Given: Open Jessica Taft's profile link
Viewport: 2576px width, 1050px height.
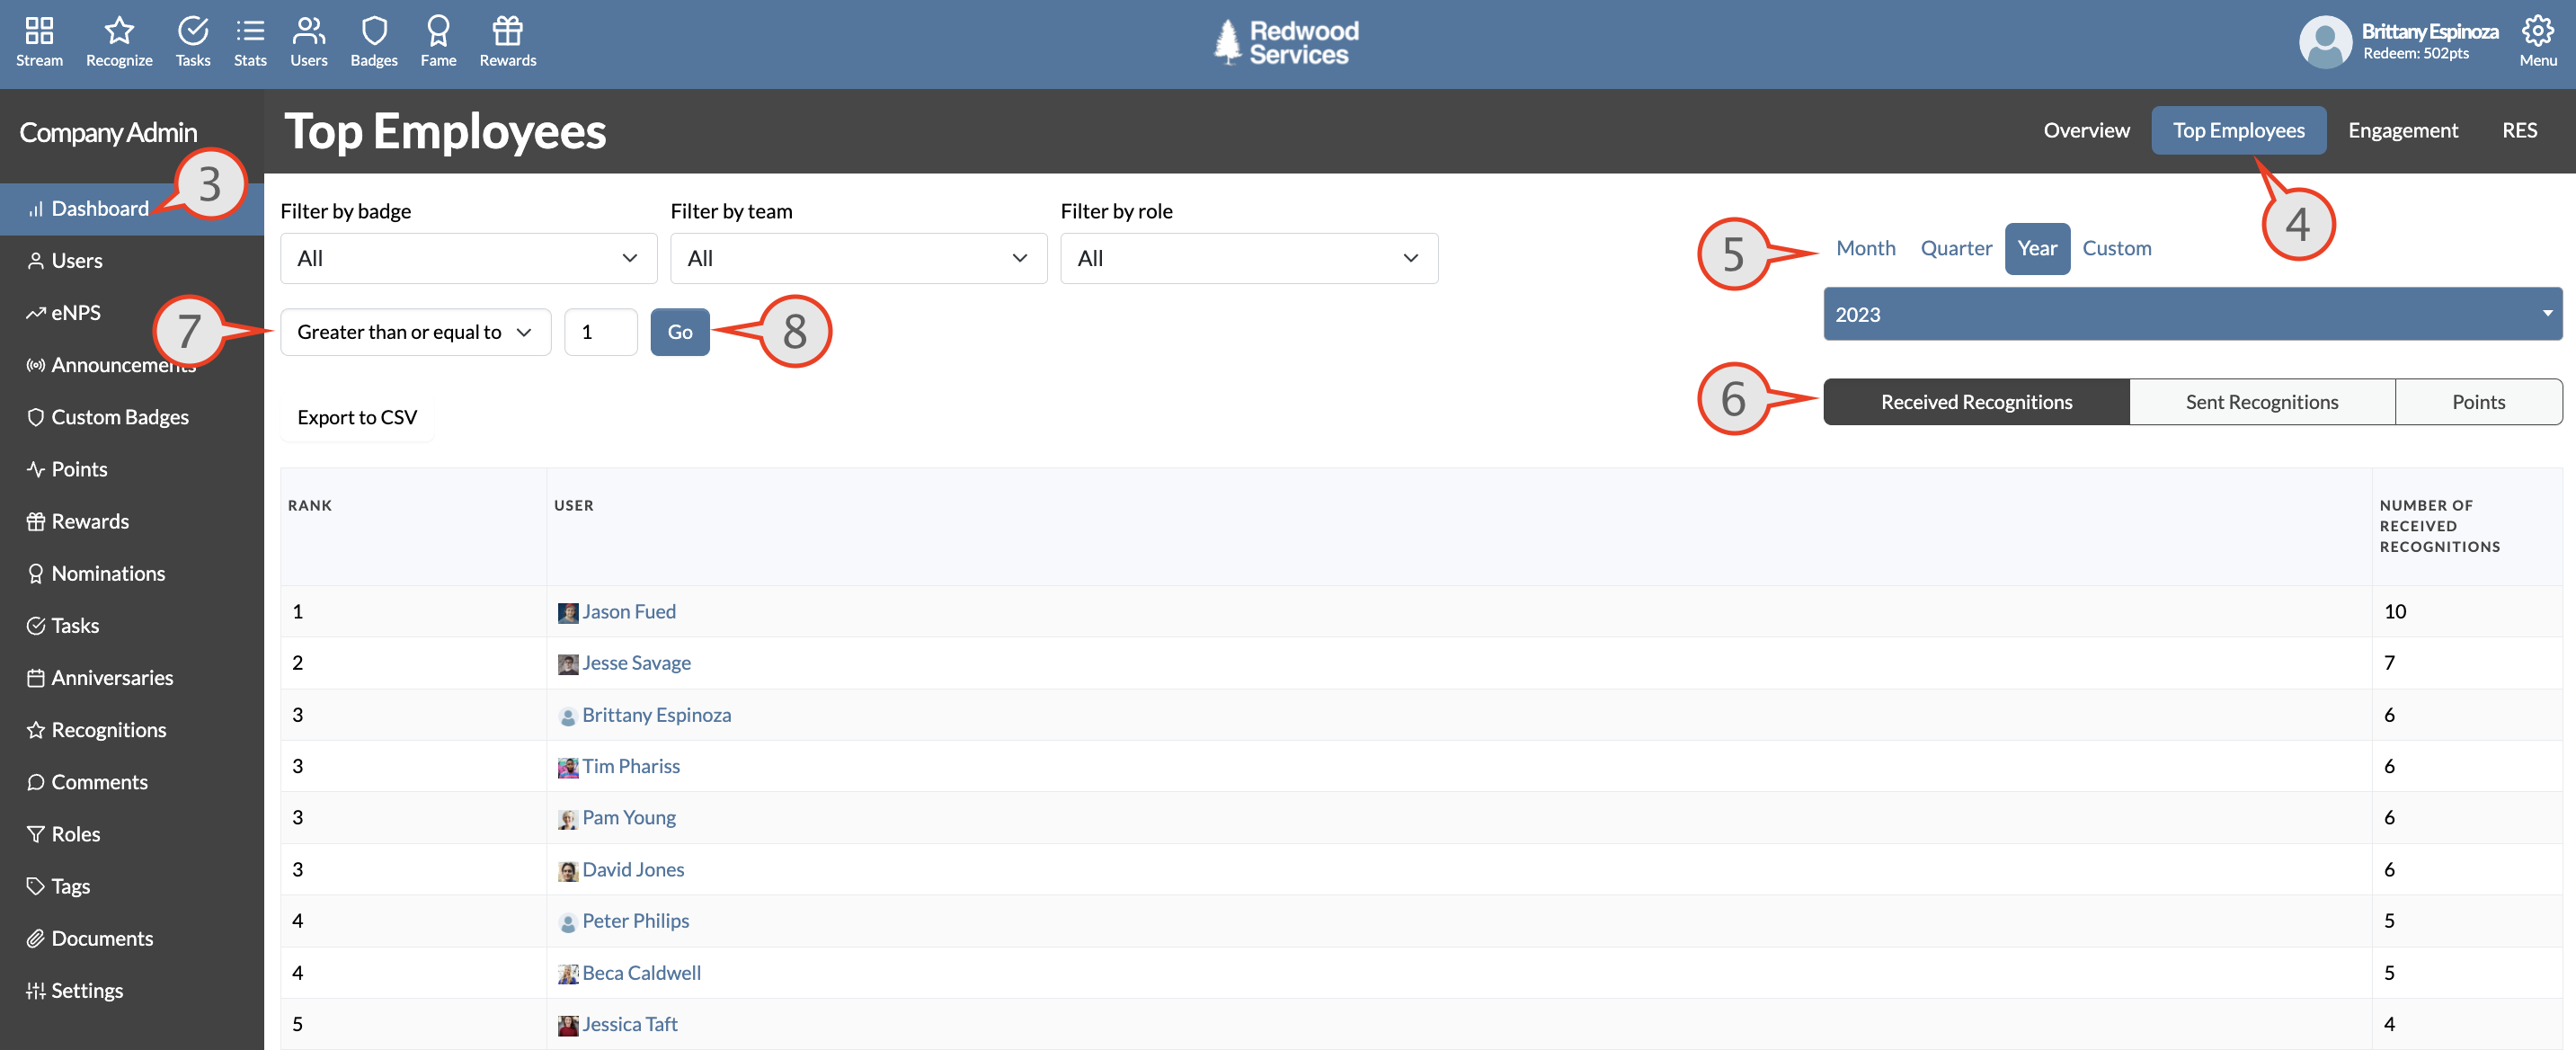Looking at the screenshot, I should tap(629, 1023).
